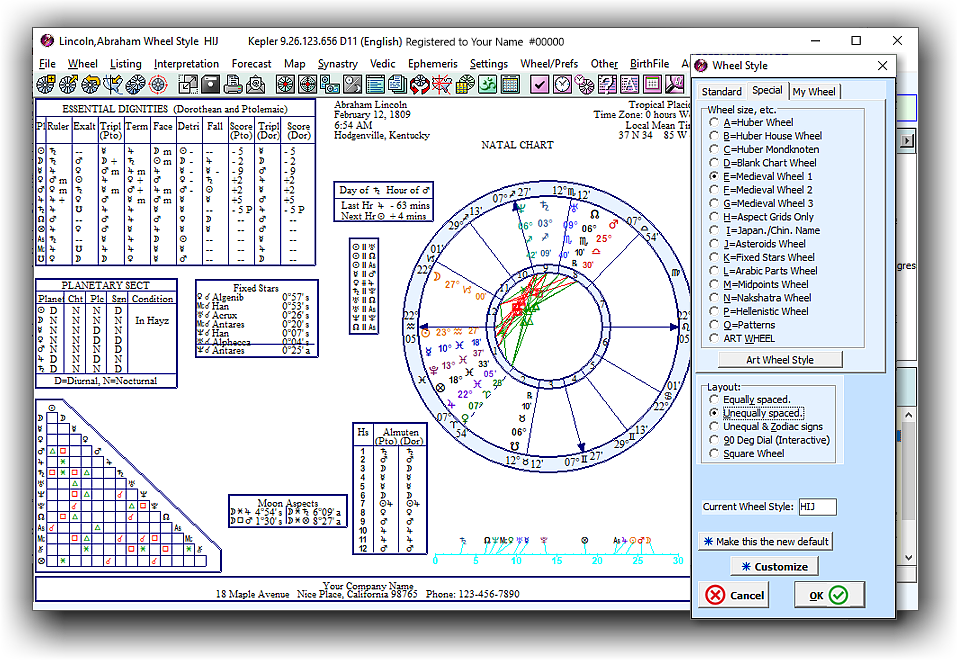Click the first chart wheel toolbar icon
Screen dimensions: 957x660
[46, 84]
